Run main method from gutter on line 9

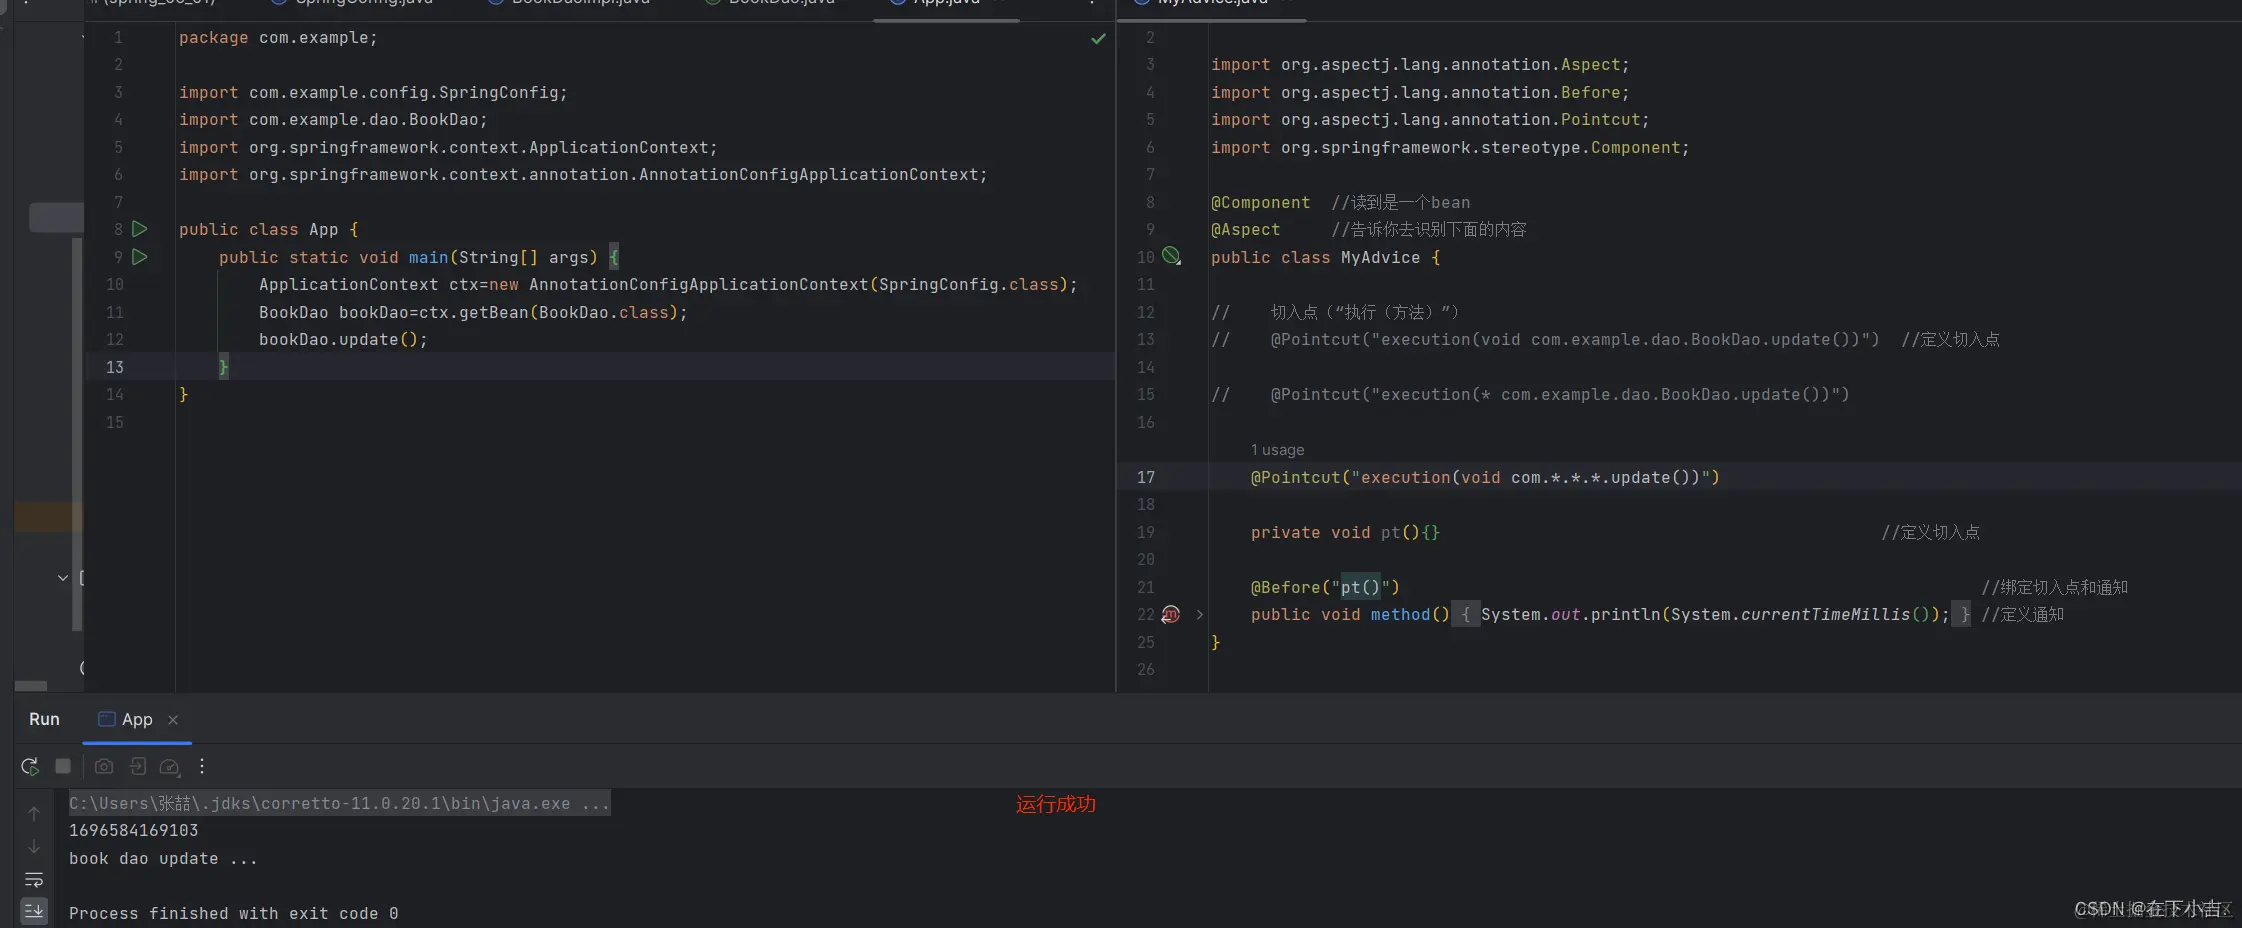click(x=140, y=257)
